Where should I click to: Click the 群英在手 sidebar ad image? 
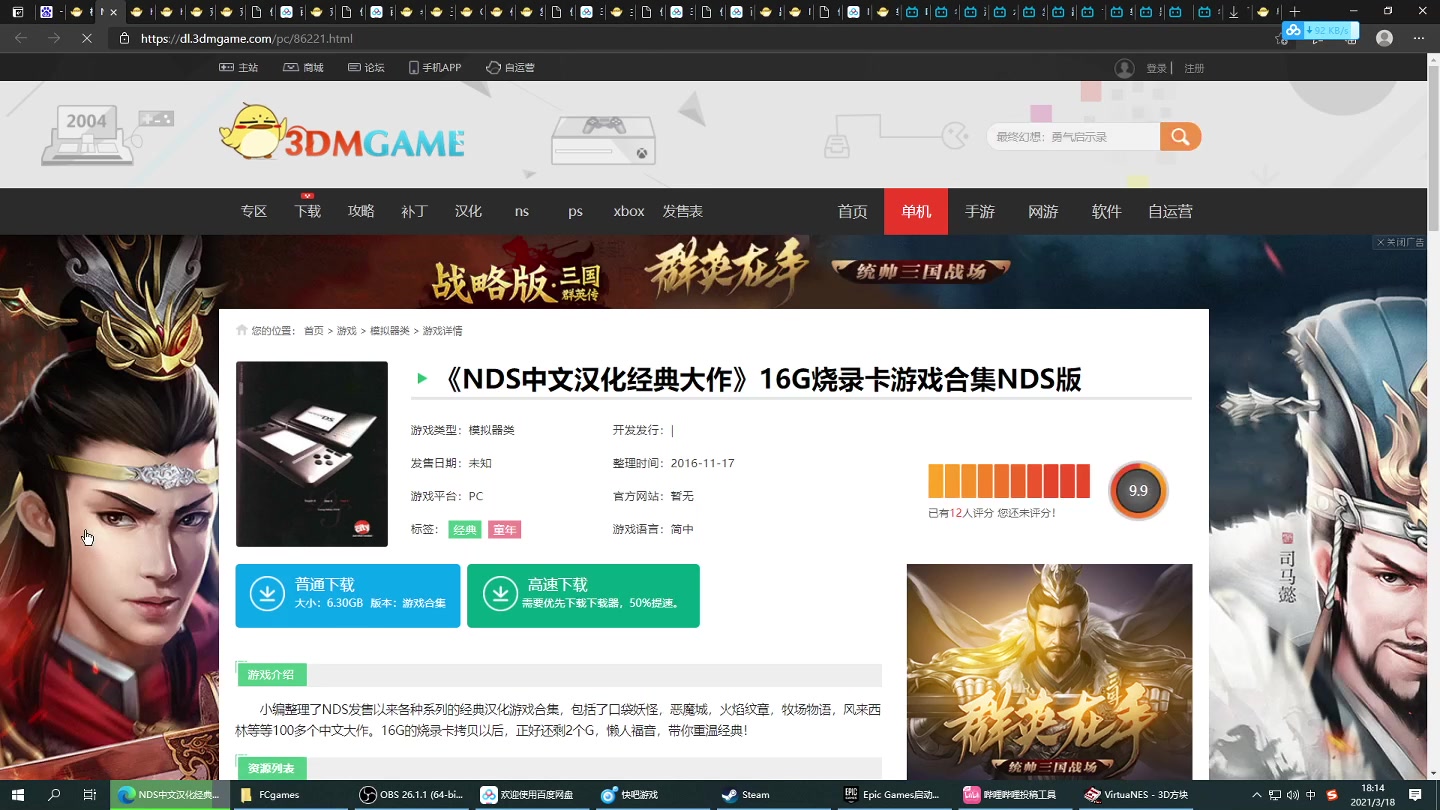pos(1049,672)
